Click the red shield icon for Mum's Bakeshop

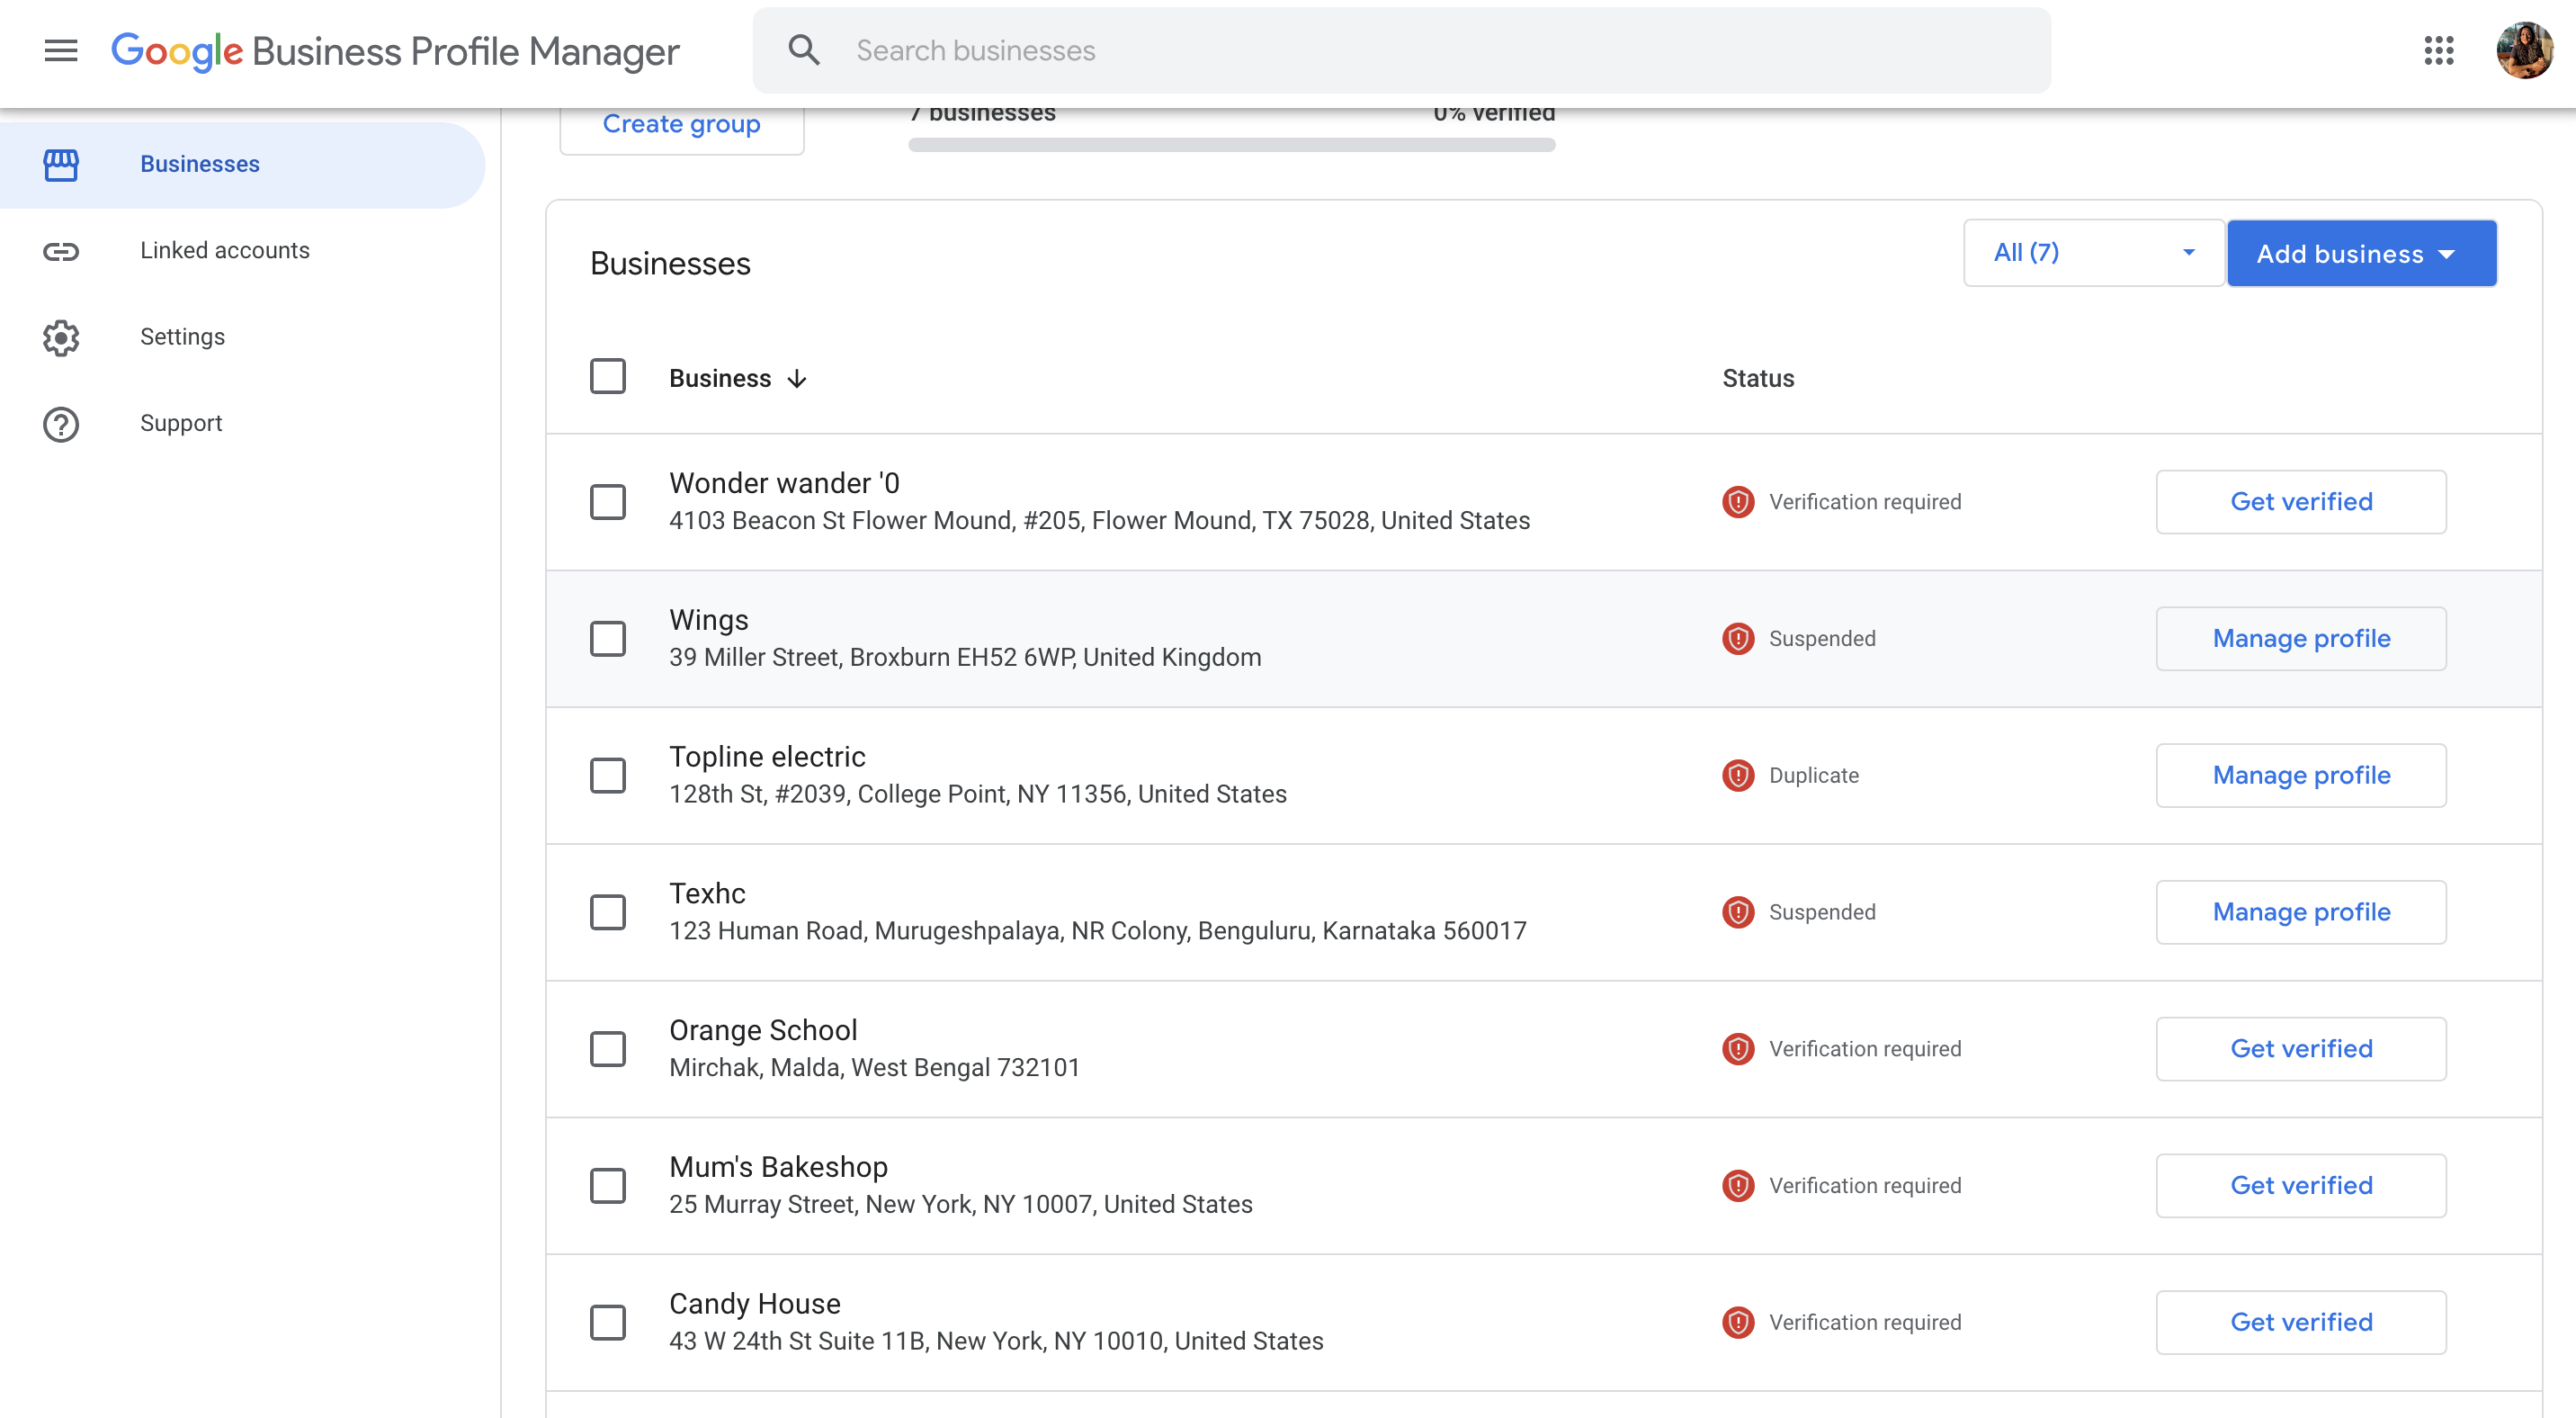tap(1738, 1186)
